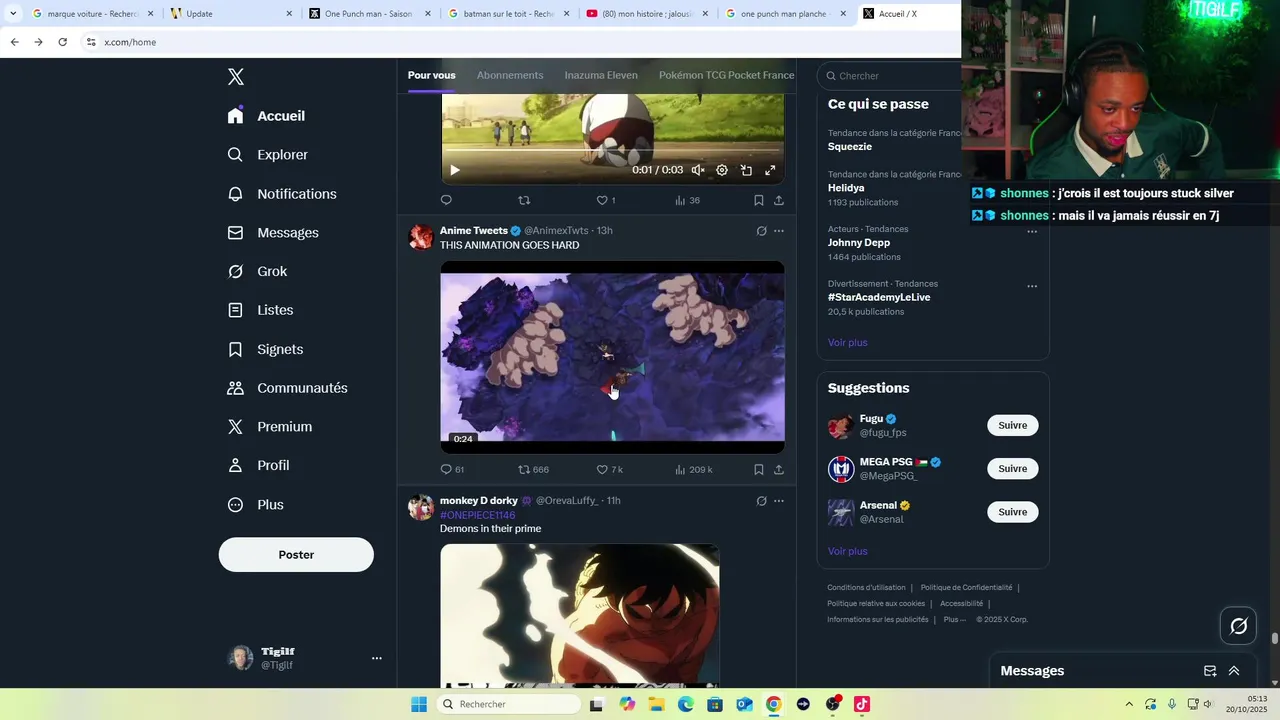Open more options on monkey D dorky post
This screenshot has height=720, width=1280.
click(x=779, y=501)
